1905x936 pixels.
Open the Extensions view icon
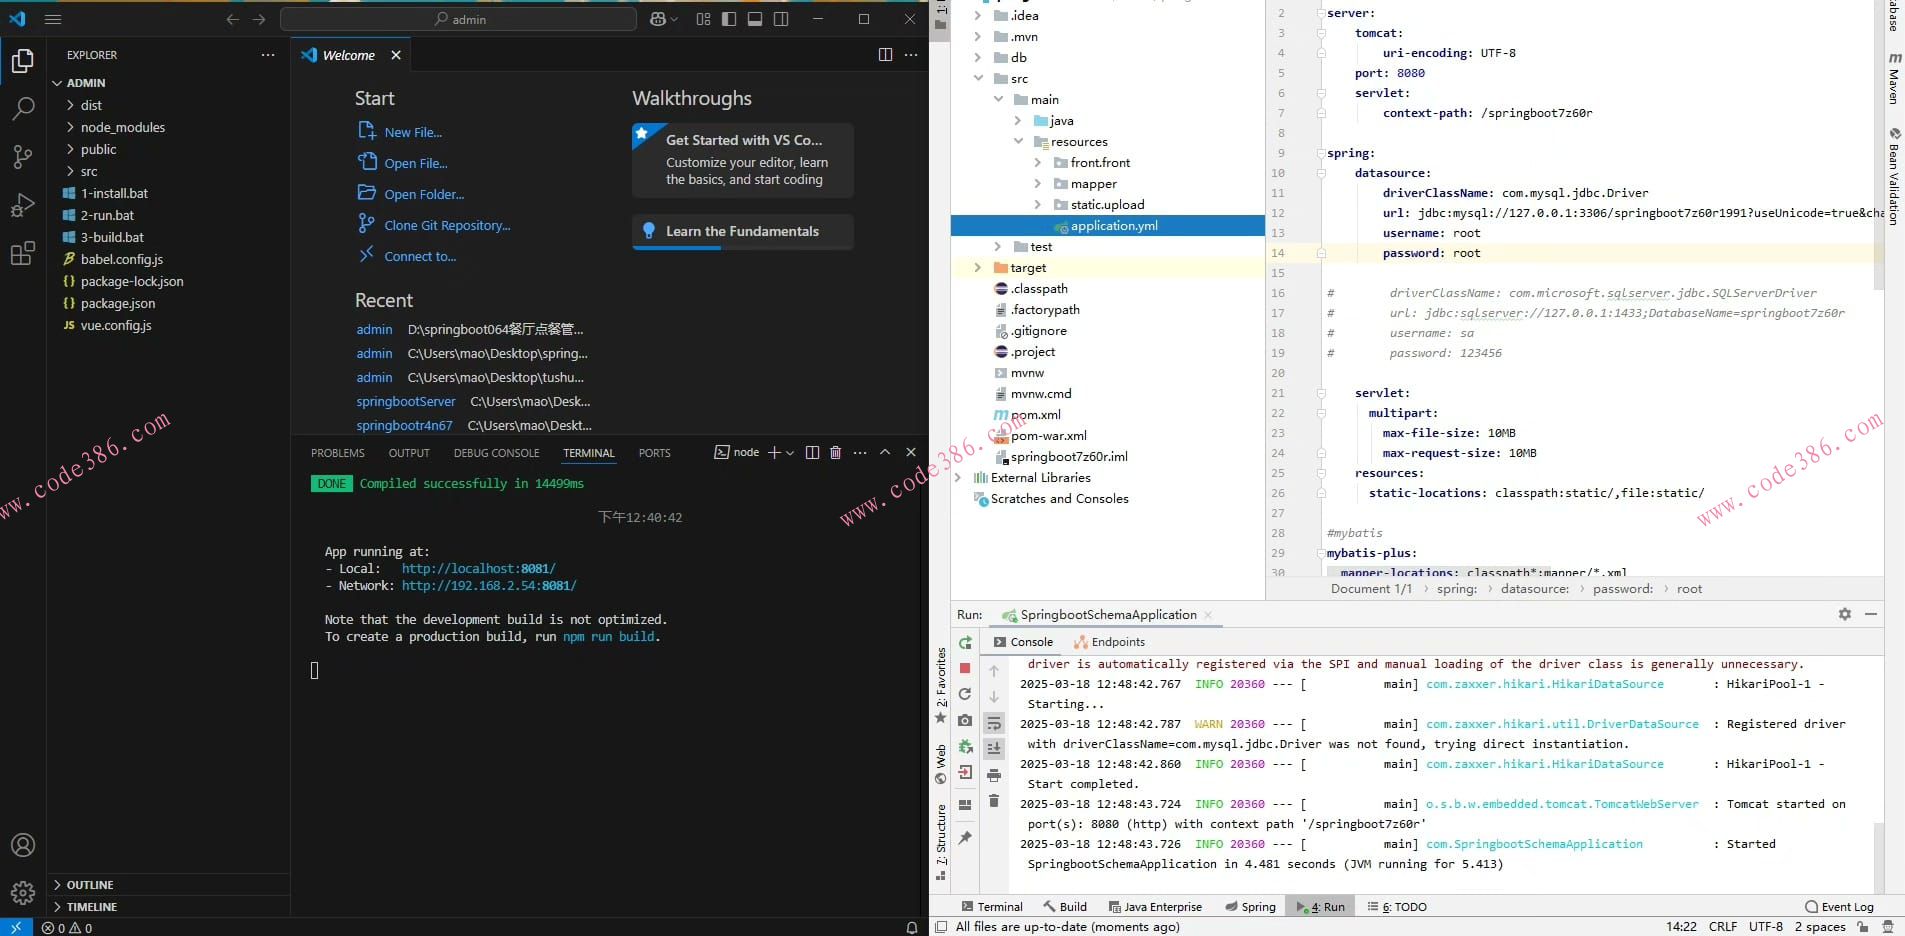(x=22, y=254)
